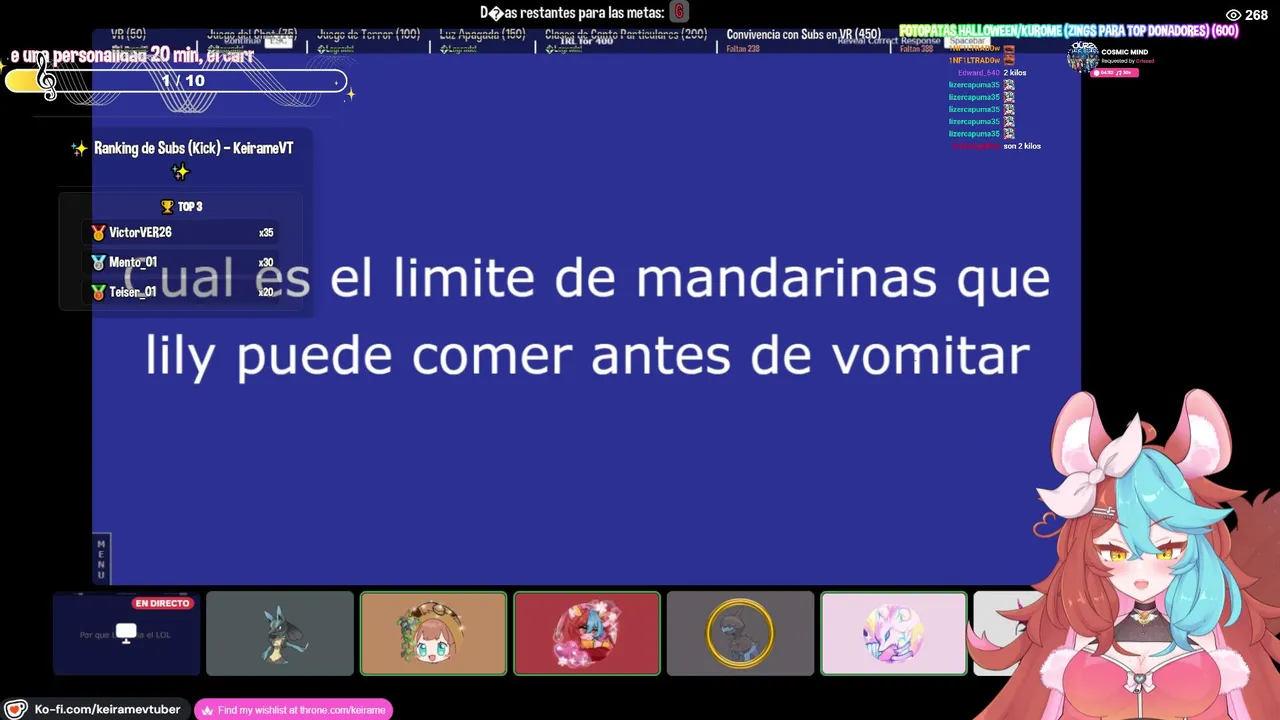Click bronze medal icon beside Teiser_01
The width and height of the screenshot is (1280, 720).
pyautogui.click(x=98, y=292)
